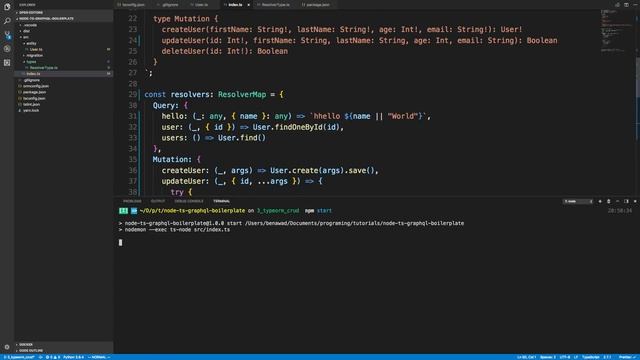Image resolution: width=640 pixels, height=360 pixels.
Task: Click the createUser resolver line in Mutation
Action: 270,170
